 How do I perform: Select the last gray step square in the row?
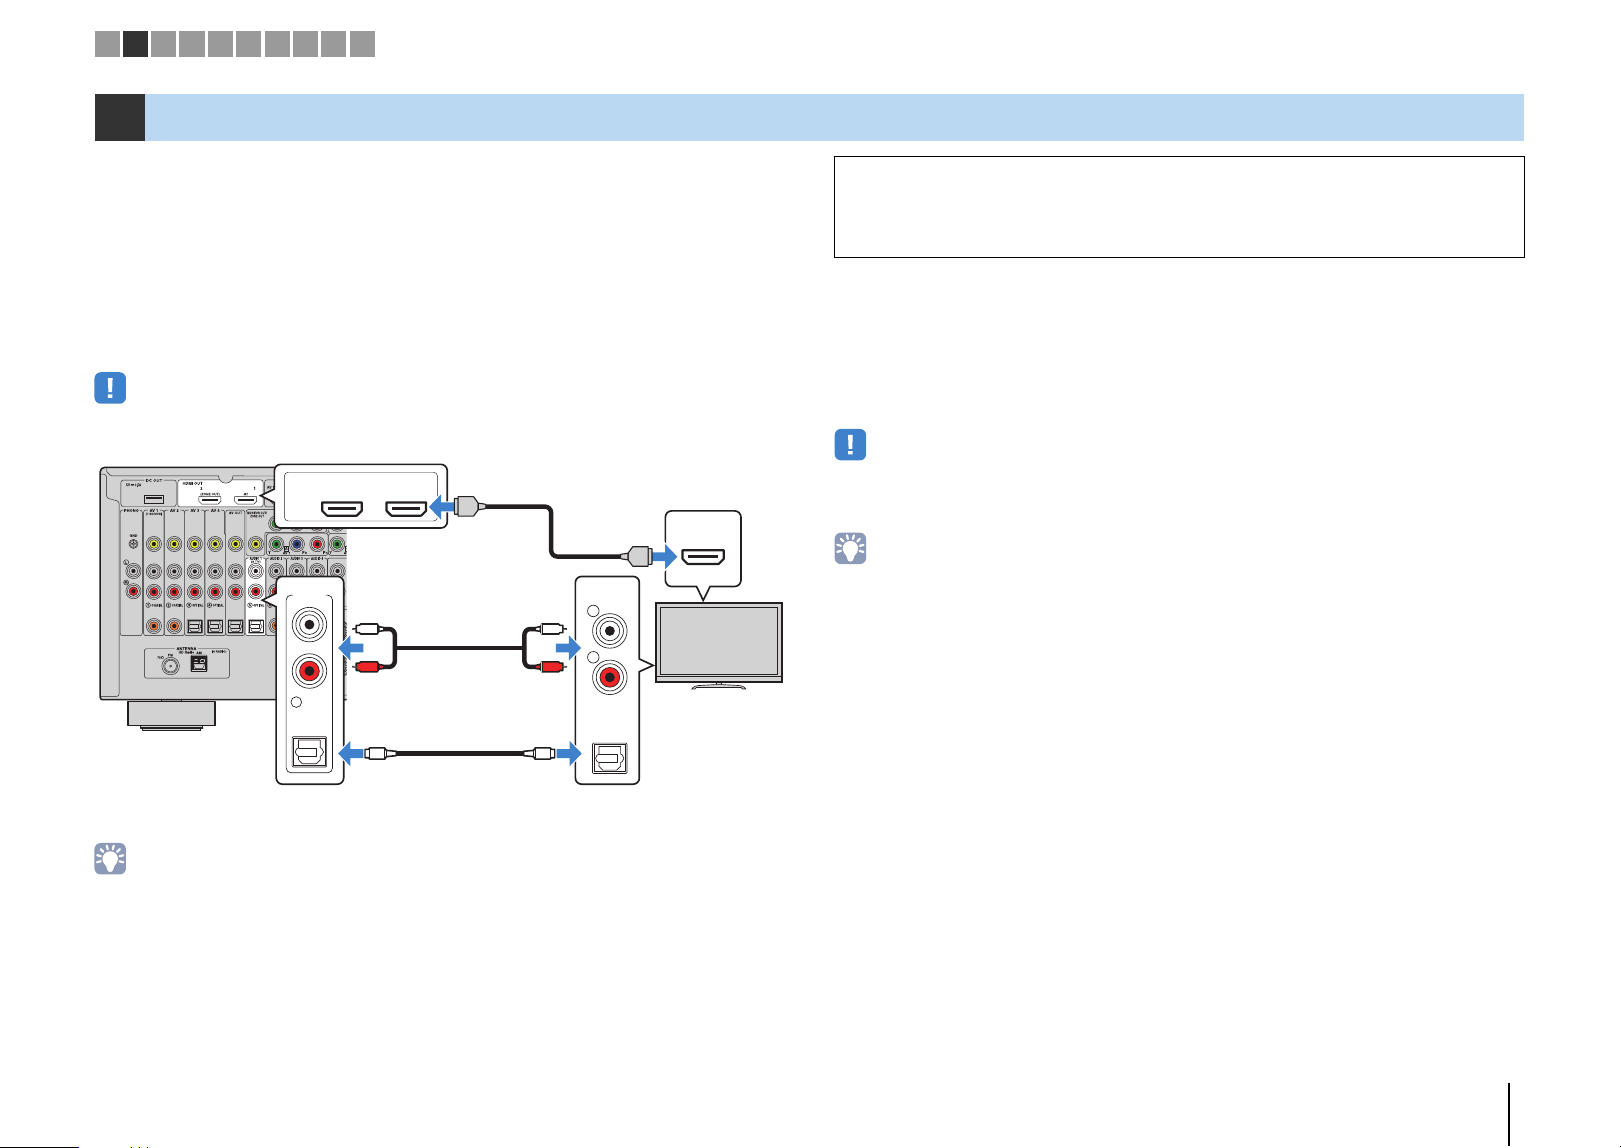363,43
